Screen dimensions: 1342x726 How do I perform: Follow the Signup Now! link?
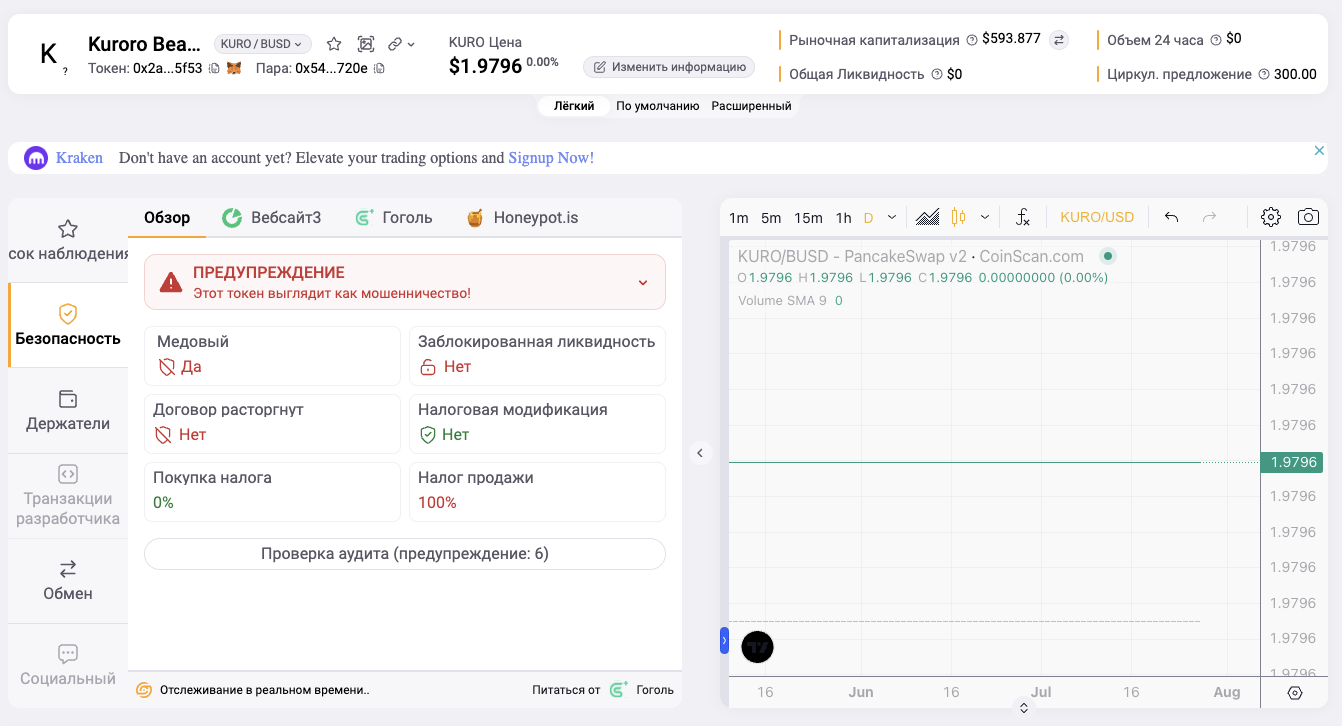pyautogui.click(x=551, y=158)
